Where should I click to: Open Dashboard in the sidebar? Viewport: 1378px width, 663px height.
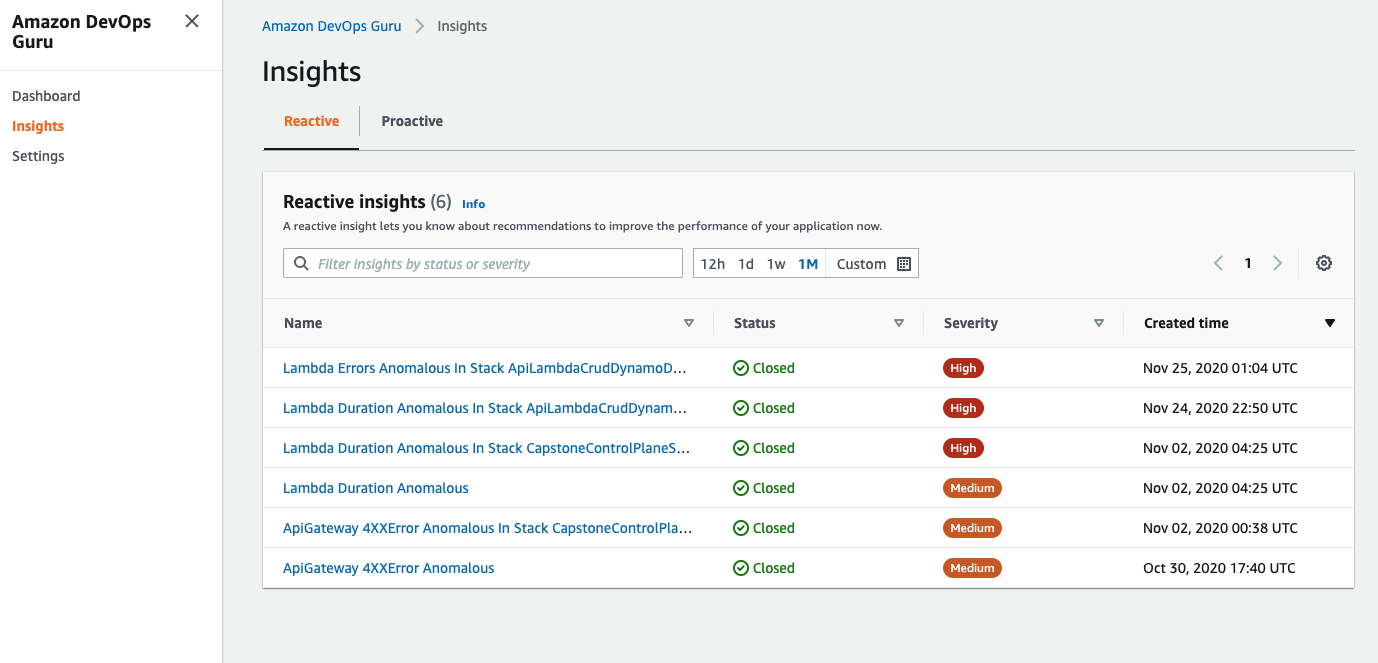[46, 96]
